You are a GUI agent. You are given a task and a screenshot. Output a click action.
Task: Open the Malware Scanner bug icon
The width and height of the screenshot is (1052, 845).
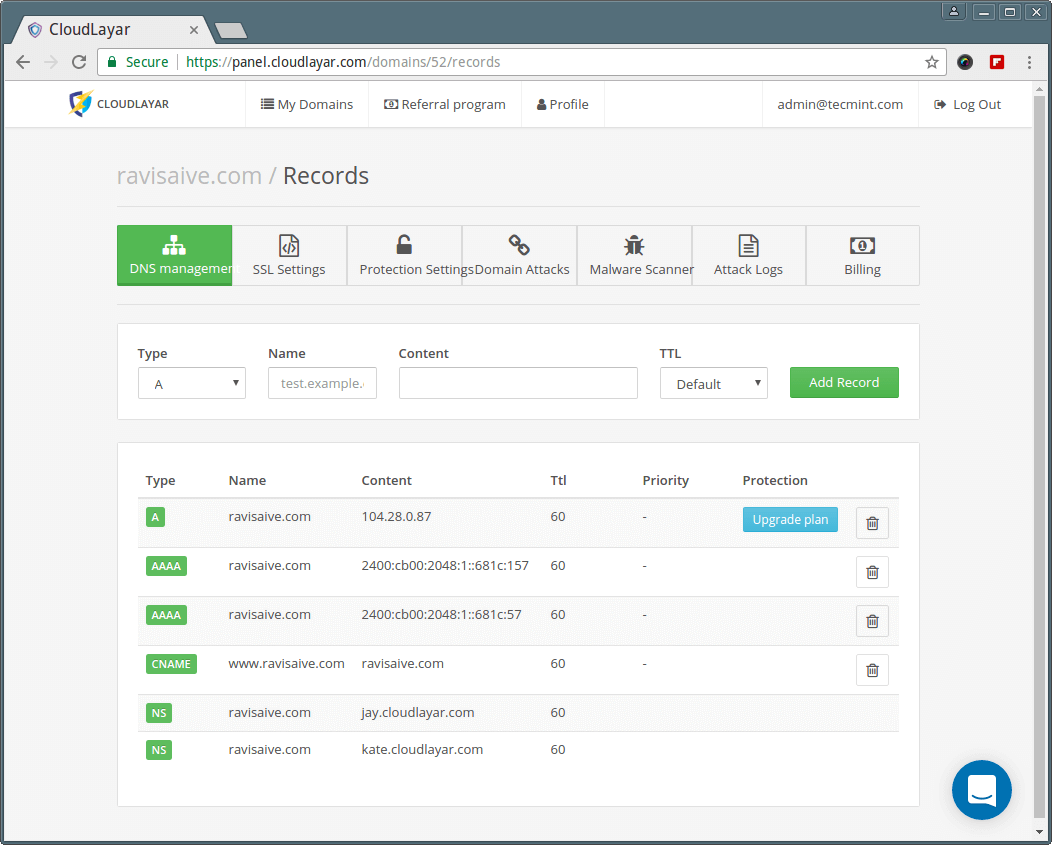click(634, 245)
